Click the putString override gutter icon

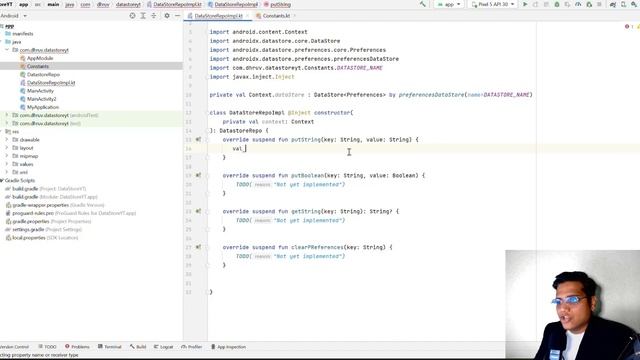pyautogui.click(x=198, y=140)
